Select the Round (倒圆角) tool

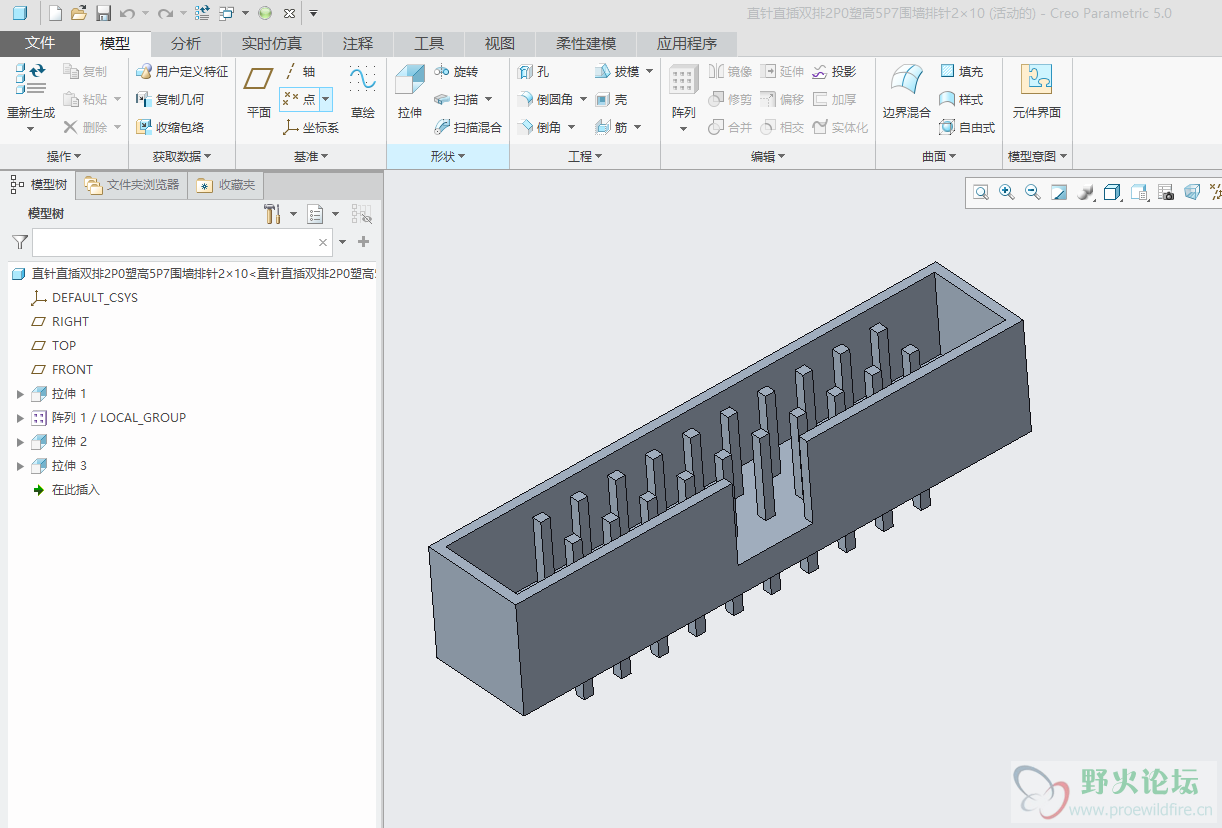pos(545,100)
